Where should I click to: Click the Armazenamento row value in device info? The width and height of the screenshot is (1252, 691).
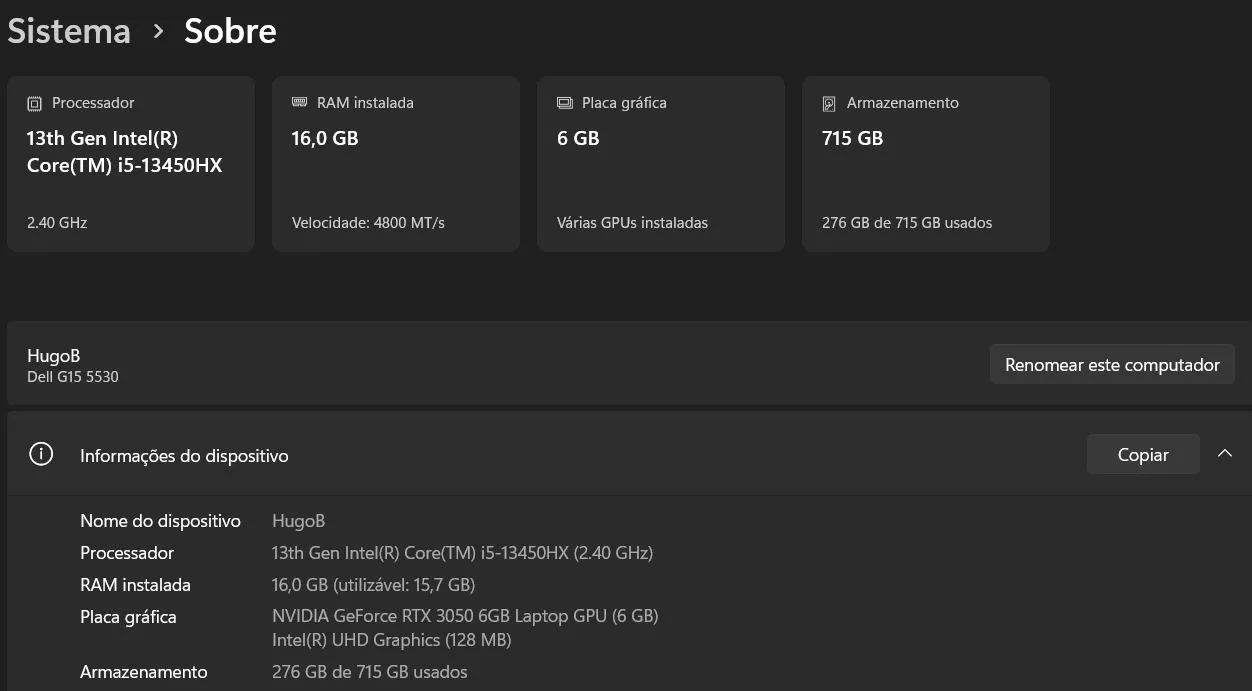(x=370, y=672)
